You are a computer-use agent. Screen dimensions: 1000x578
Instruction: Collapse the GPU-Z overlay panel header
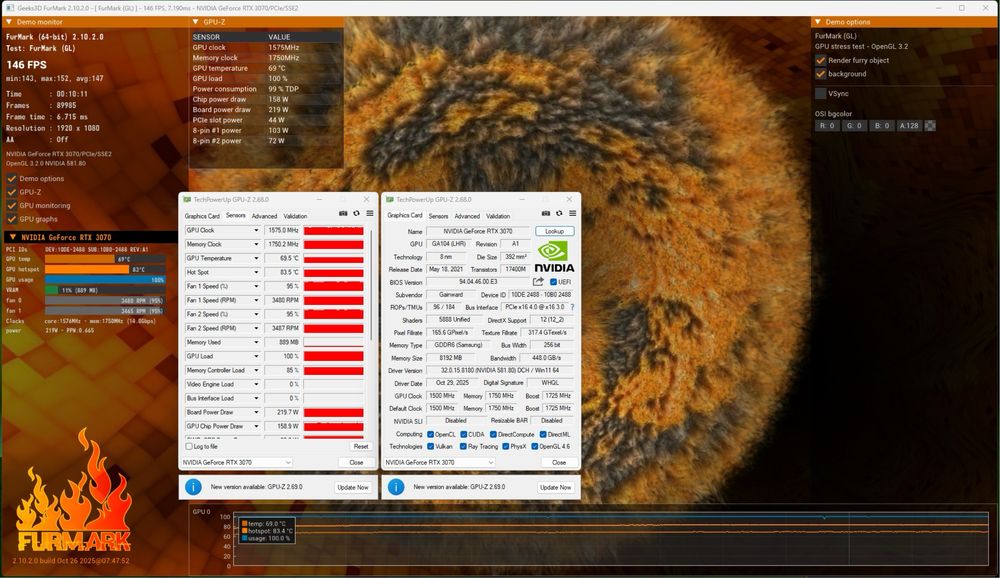coord(196,22)
